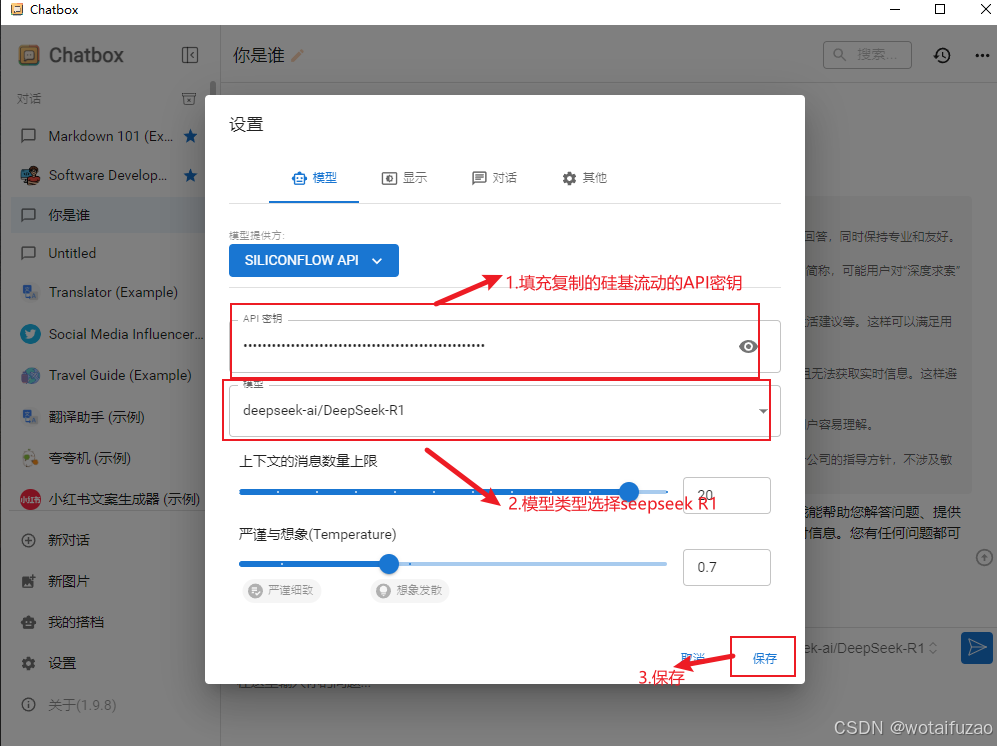Image resolution: width=997 pixels, height=746 pixels.
Task: Open the 夸夸机 (示例) conversation
Action: (x=107, y=458)
